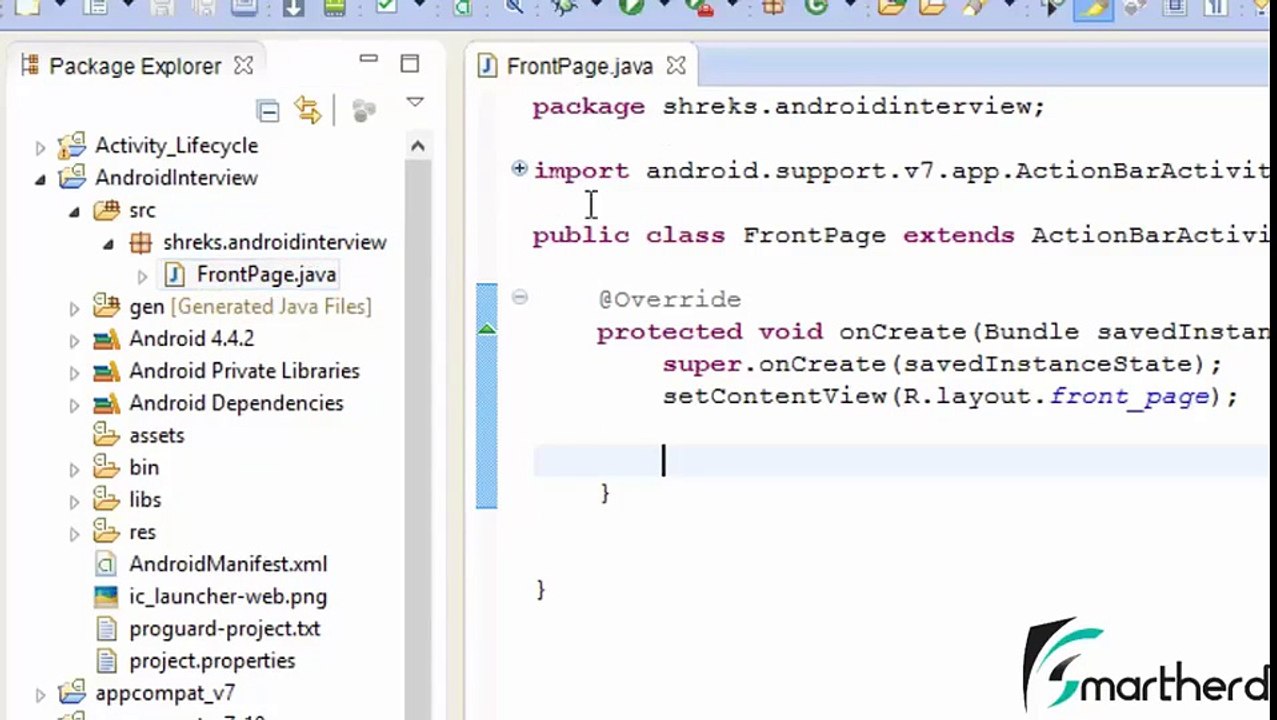Click the import android.support.v7 line
Image resolution: width=1277 pixels, height=720 pixels.
pos(901,170)
